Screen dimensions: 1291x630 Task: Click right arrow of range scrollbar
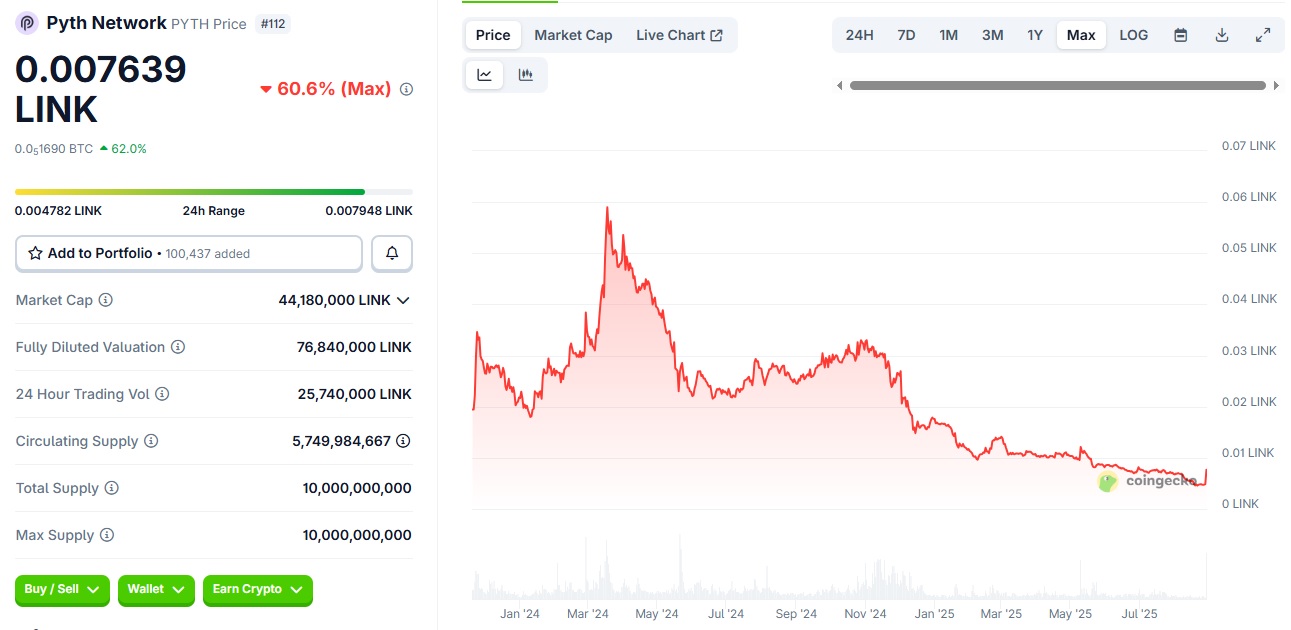click(x=1276, y=86)
